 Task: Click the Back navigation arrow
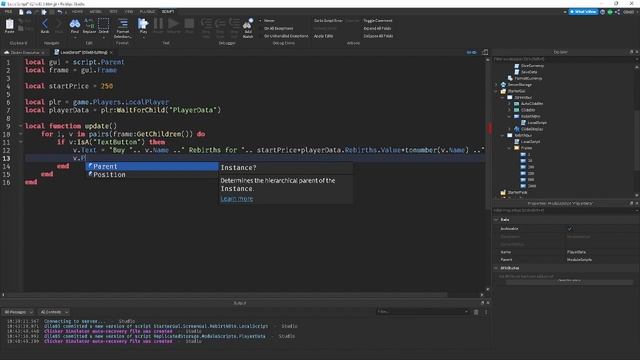[x=45, y=24]
